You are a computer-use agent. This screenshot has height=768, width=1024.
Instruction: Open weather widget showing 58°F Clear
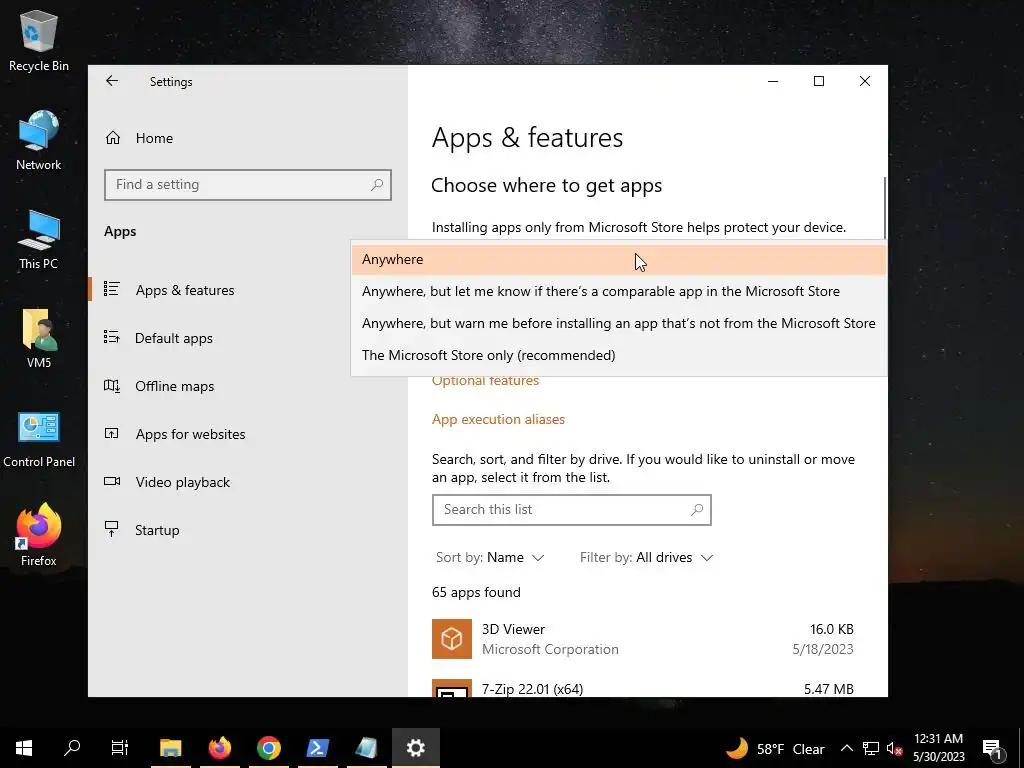(775, 748)
